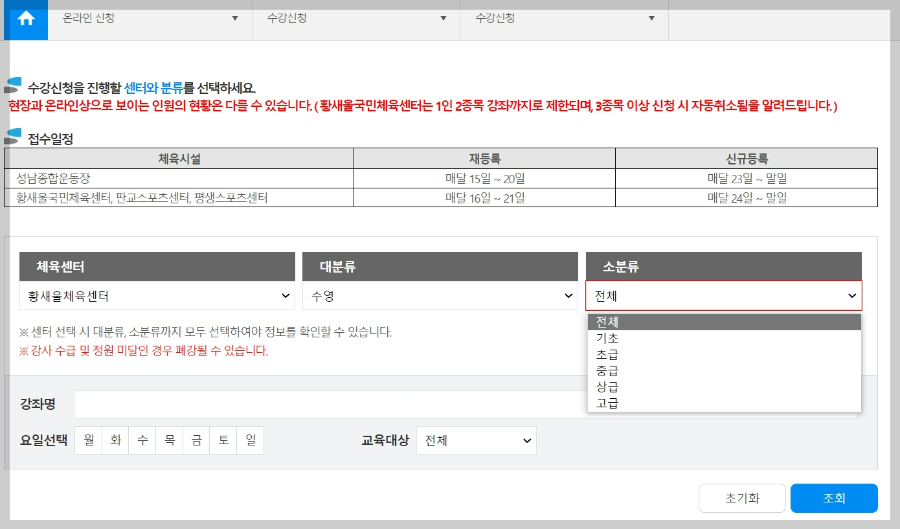Image resolution: width=900 pixels, height=529 pixels.
Task: Reset the form with 초기화
Action: click(742, 498)
